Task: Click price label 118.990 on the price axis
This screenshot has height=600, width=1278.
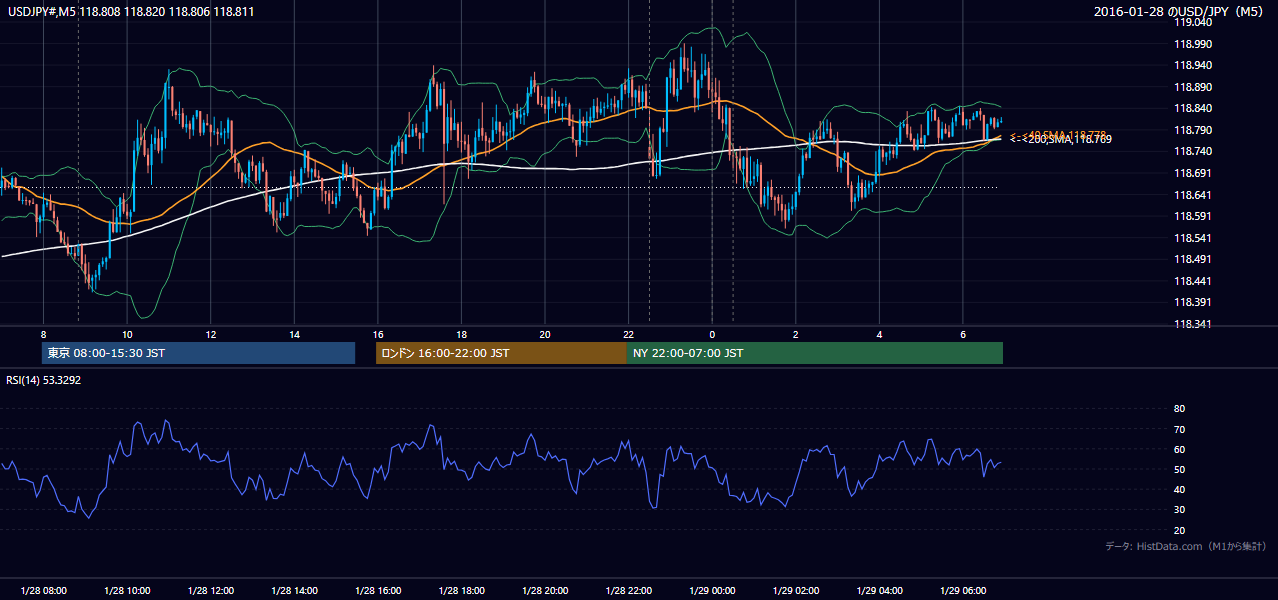Action: tap(1192, 44)
